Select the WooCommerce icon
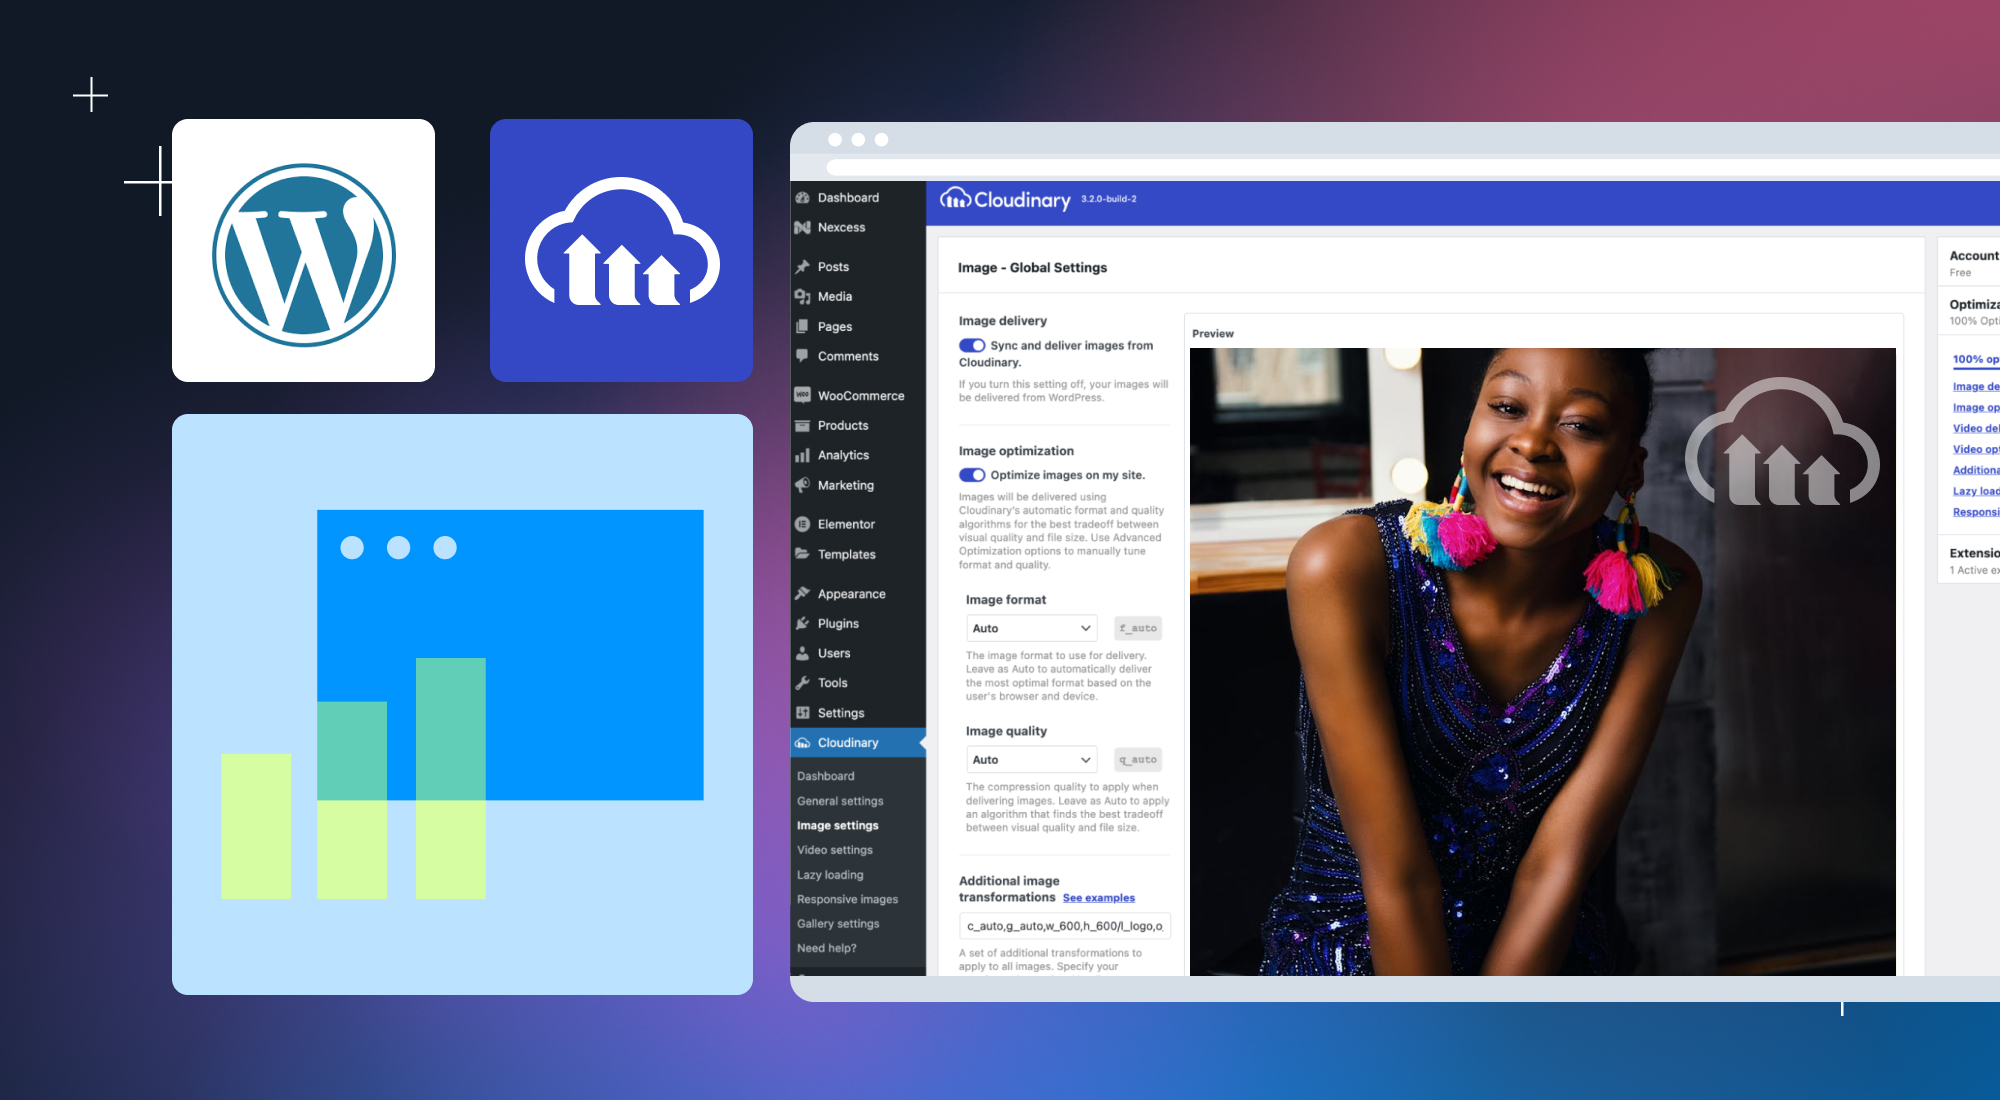Image resolution: width=2000 pixels, height=1100 pixels. click(803, 395)
